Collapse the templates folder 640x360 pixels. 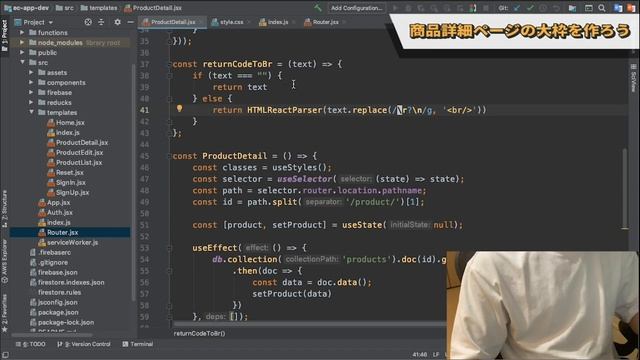pos(31,112)
